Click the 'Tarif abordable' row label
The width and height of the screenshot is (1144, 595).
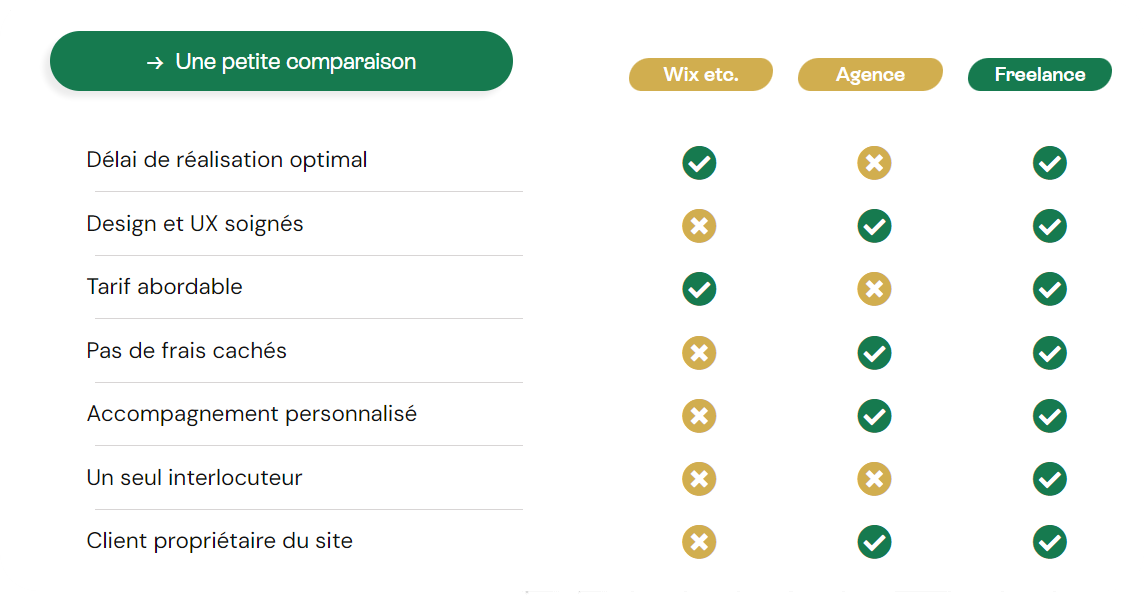pyautogui.click(x=165, y=287)
